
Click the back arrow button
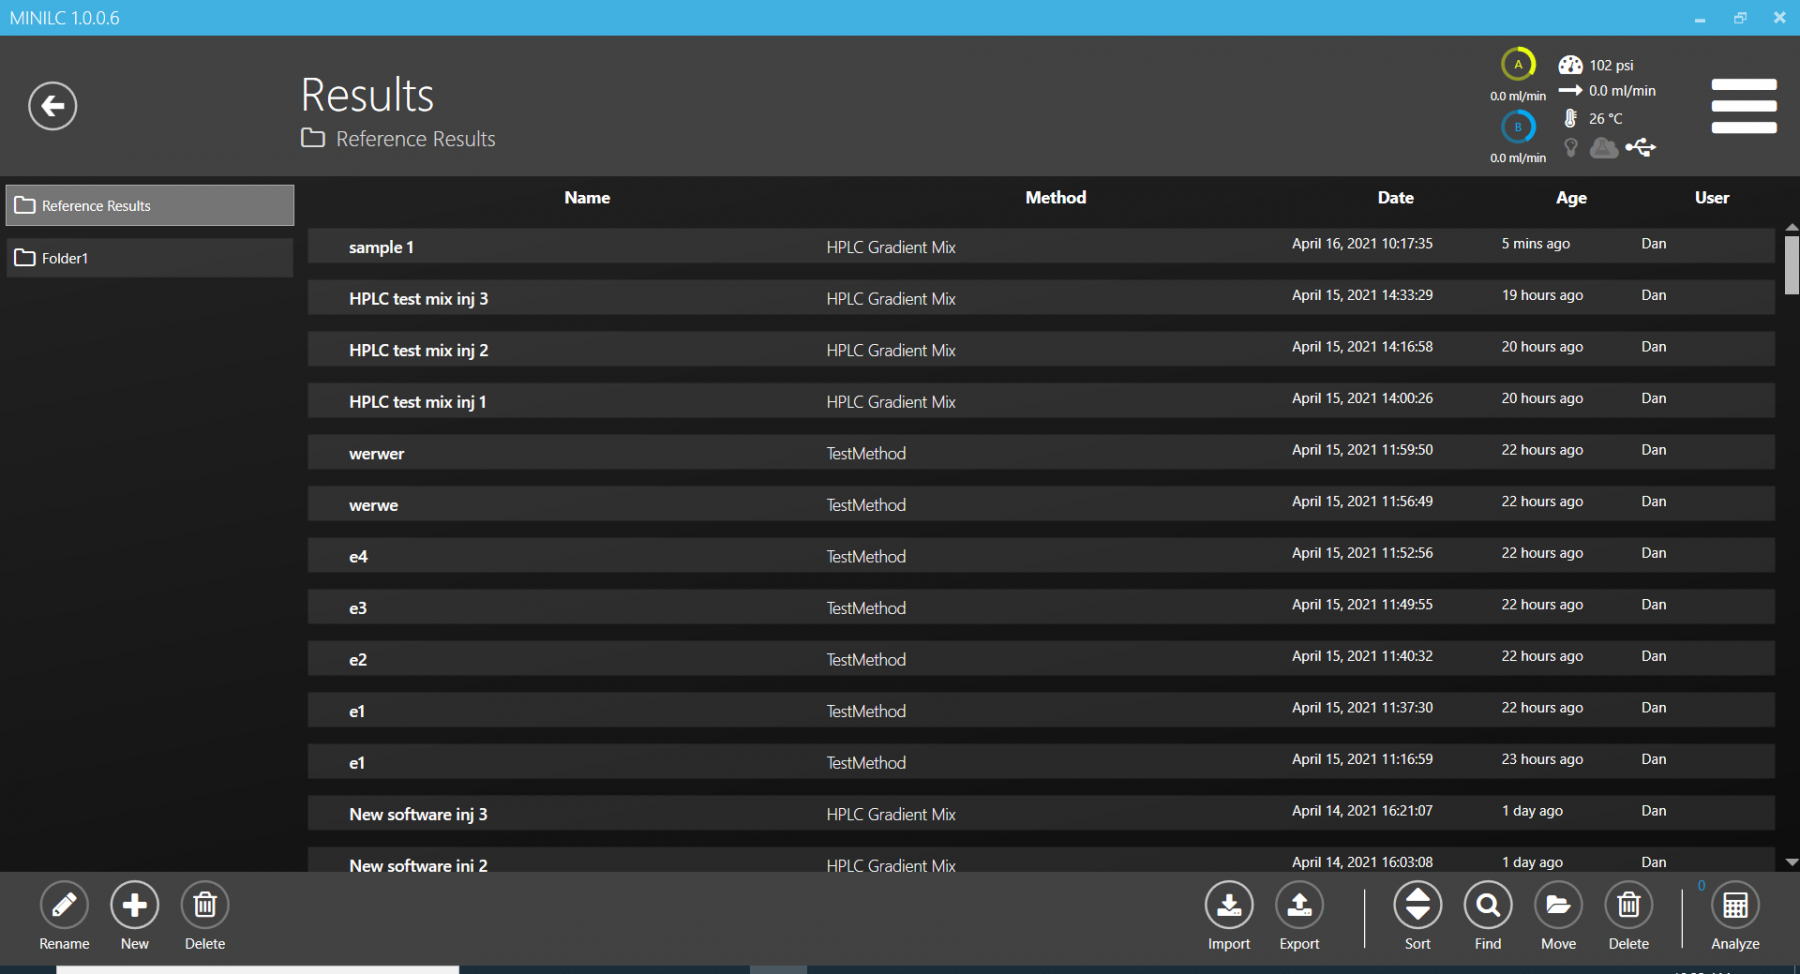click(x=53, y=106)
